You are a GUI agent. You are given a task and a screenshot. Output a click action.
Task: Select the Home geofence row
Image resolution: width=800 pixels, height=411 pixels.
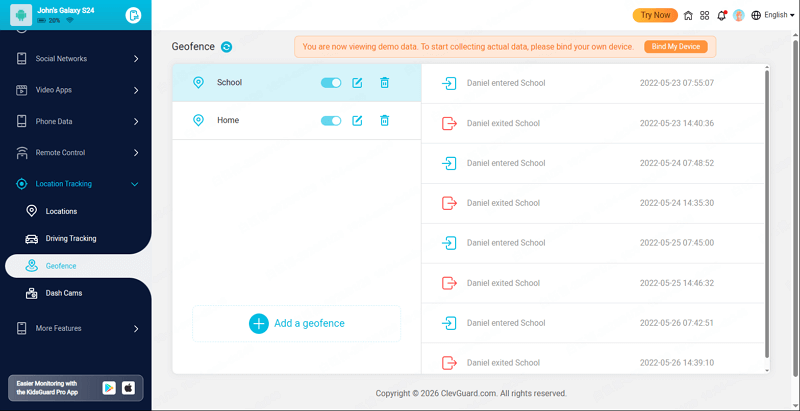(x=296, y=120)
